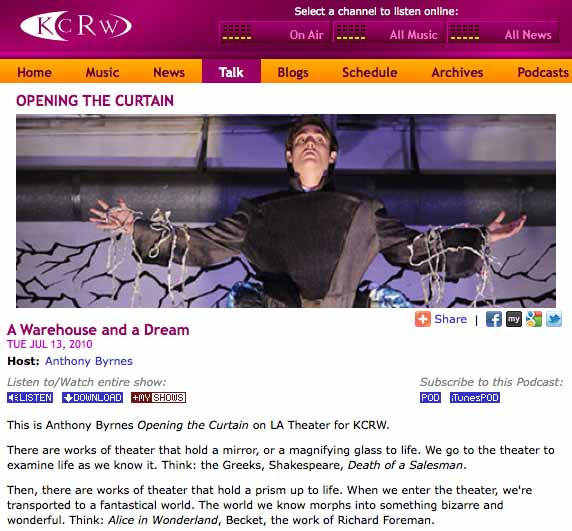Add episode to MY SHOWS
Screen dimensions: 572x531
click(x=158, y=398)
